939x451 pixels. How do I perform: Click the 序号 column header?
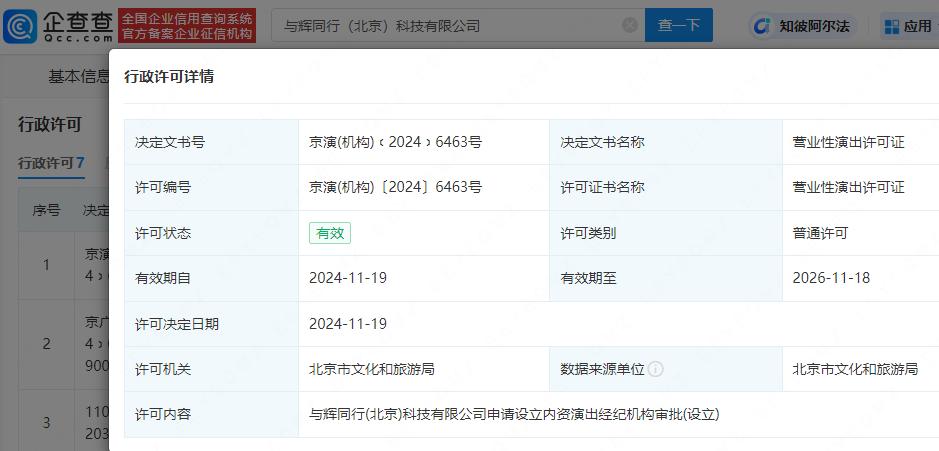click(46, 210)
